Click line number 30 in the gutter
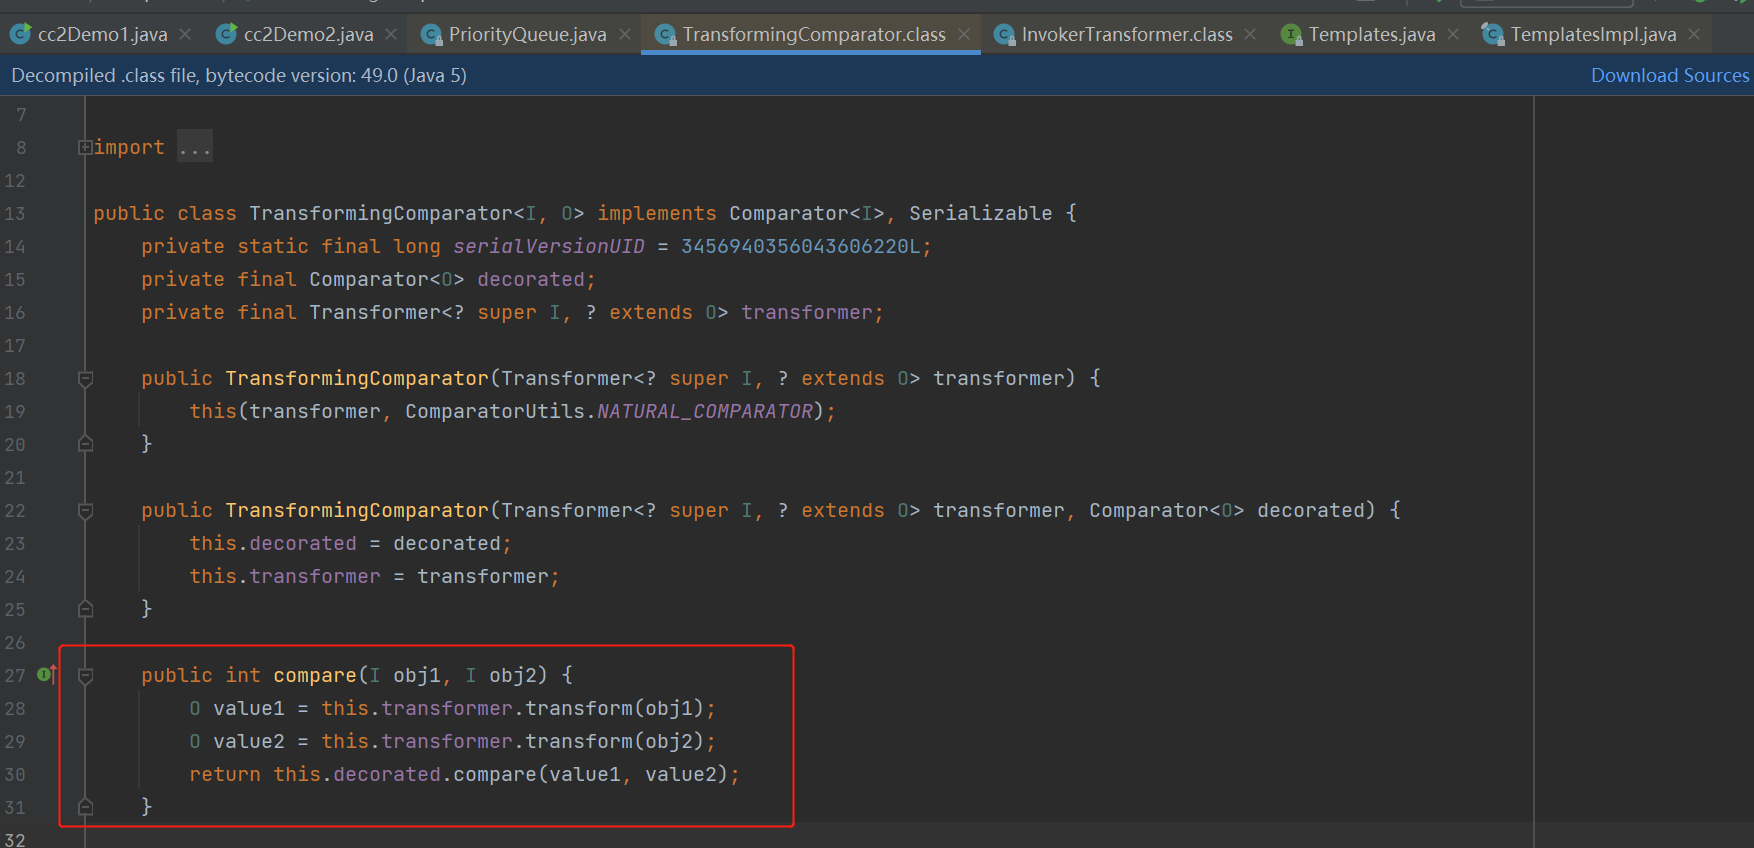This screenshot has height=848, width=1754. click(x=15, y=774)
